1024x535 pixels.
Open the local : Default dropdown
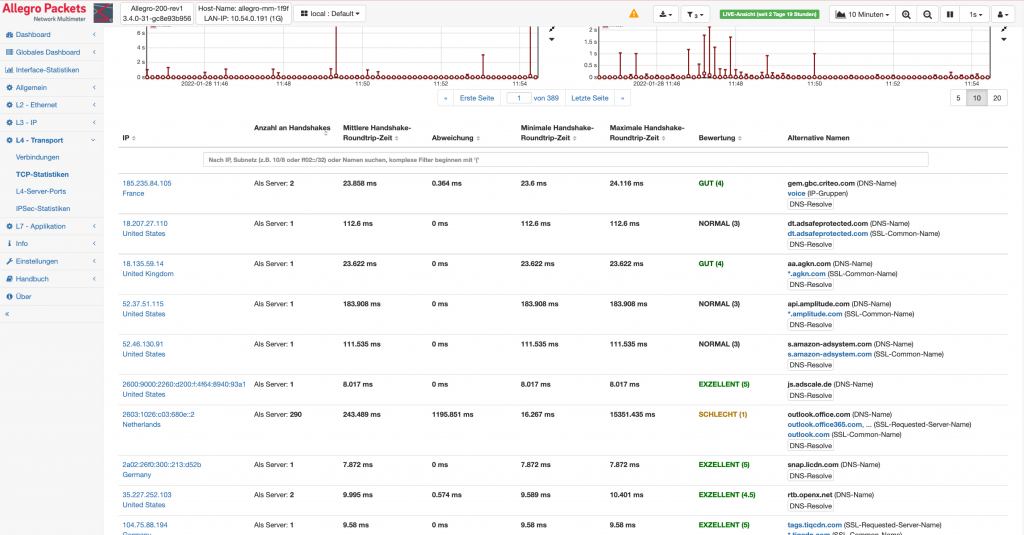pos(330,14)
